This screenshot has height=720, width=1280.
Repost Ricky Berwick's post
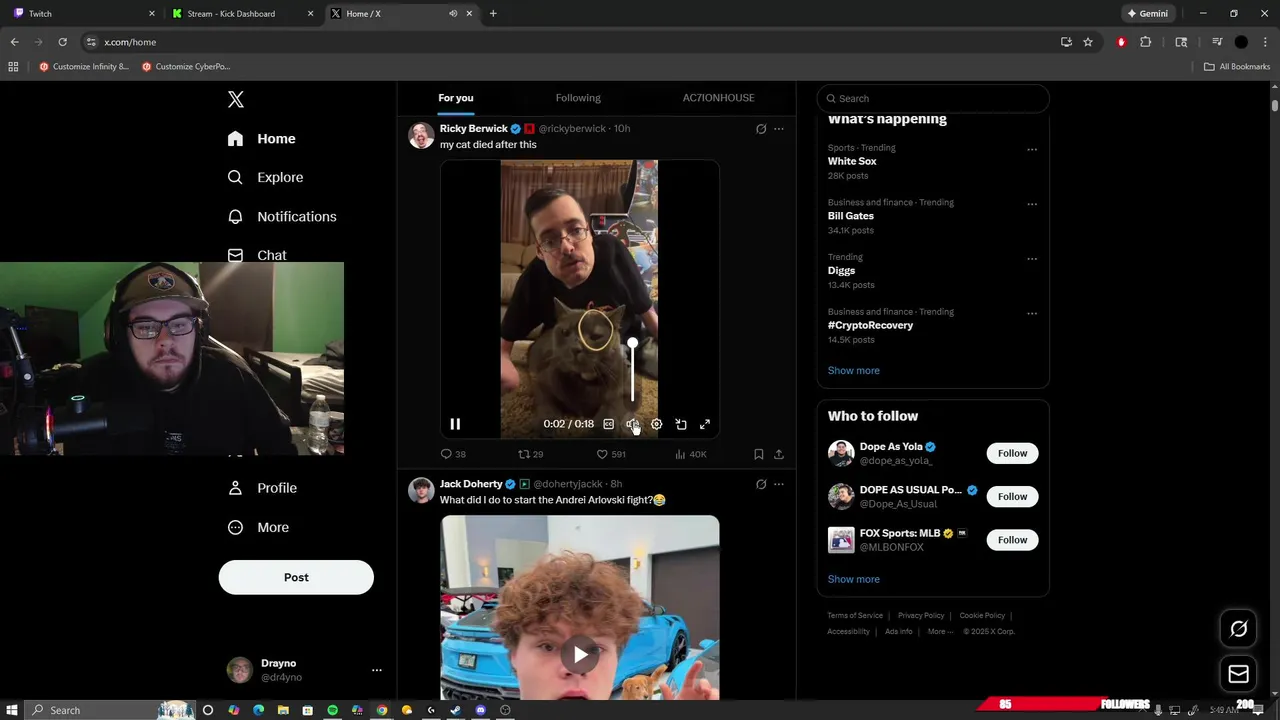(x=530, y=454)
